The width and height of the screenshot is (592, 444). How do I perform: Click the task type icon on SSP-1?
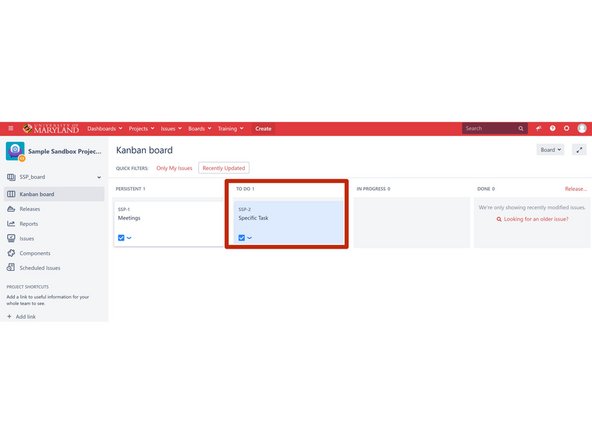(x=121, y=237)
